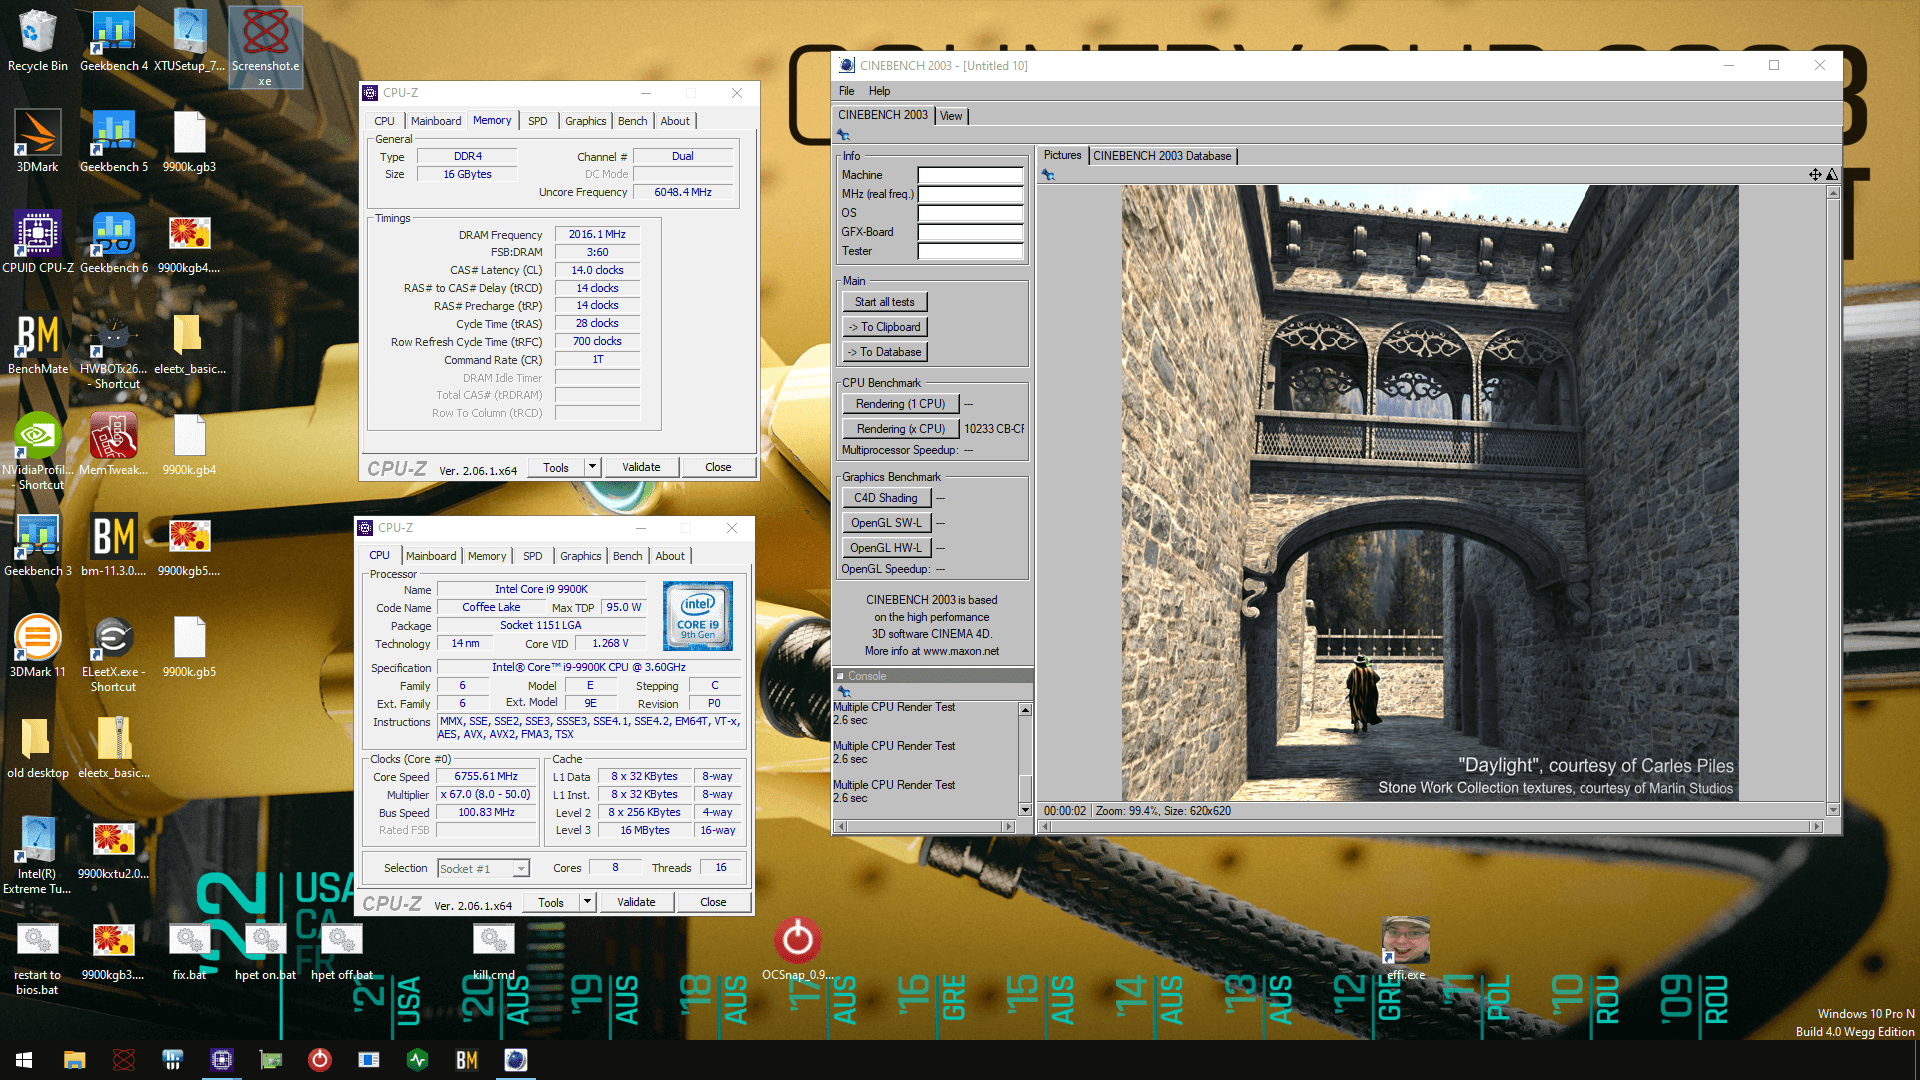Select the kill.cmd desktop icon

point(493,952)
